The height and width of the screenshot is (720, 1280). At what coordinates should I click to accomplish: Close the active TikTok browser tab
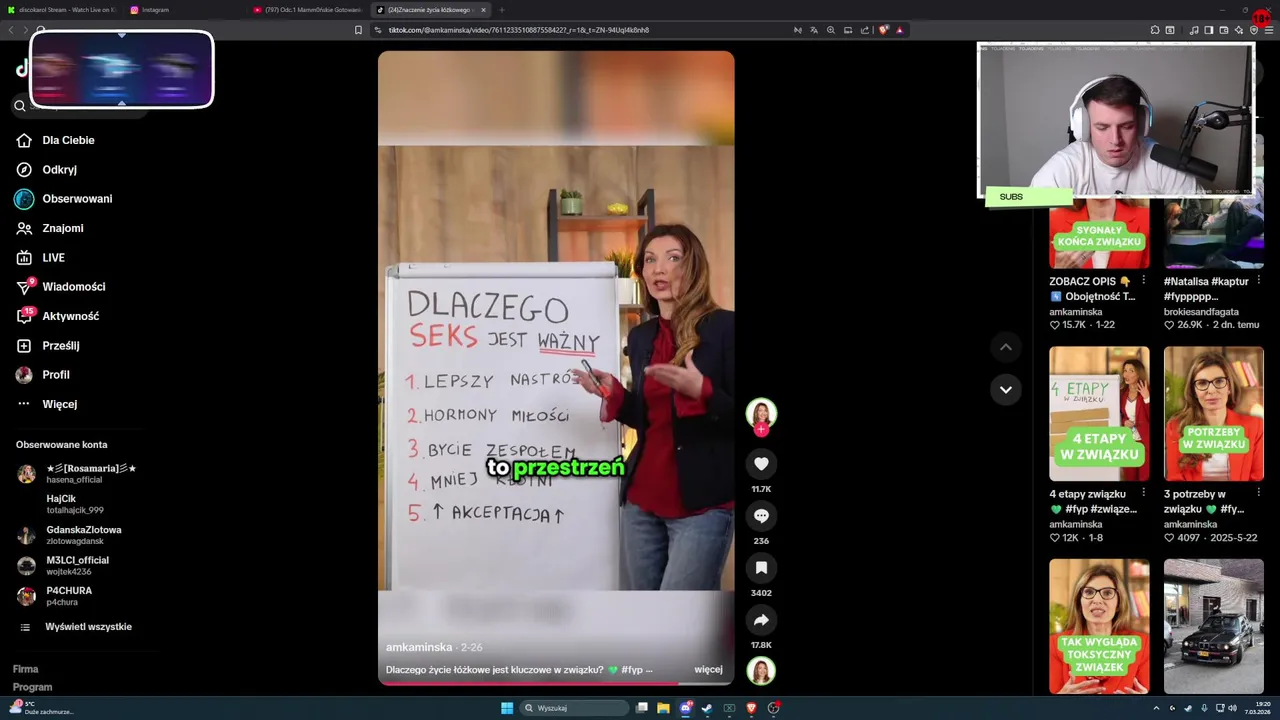[x=484, y=10]
